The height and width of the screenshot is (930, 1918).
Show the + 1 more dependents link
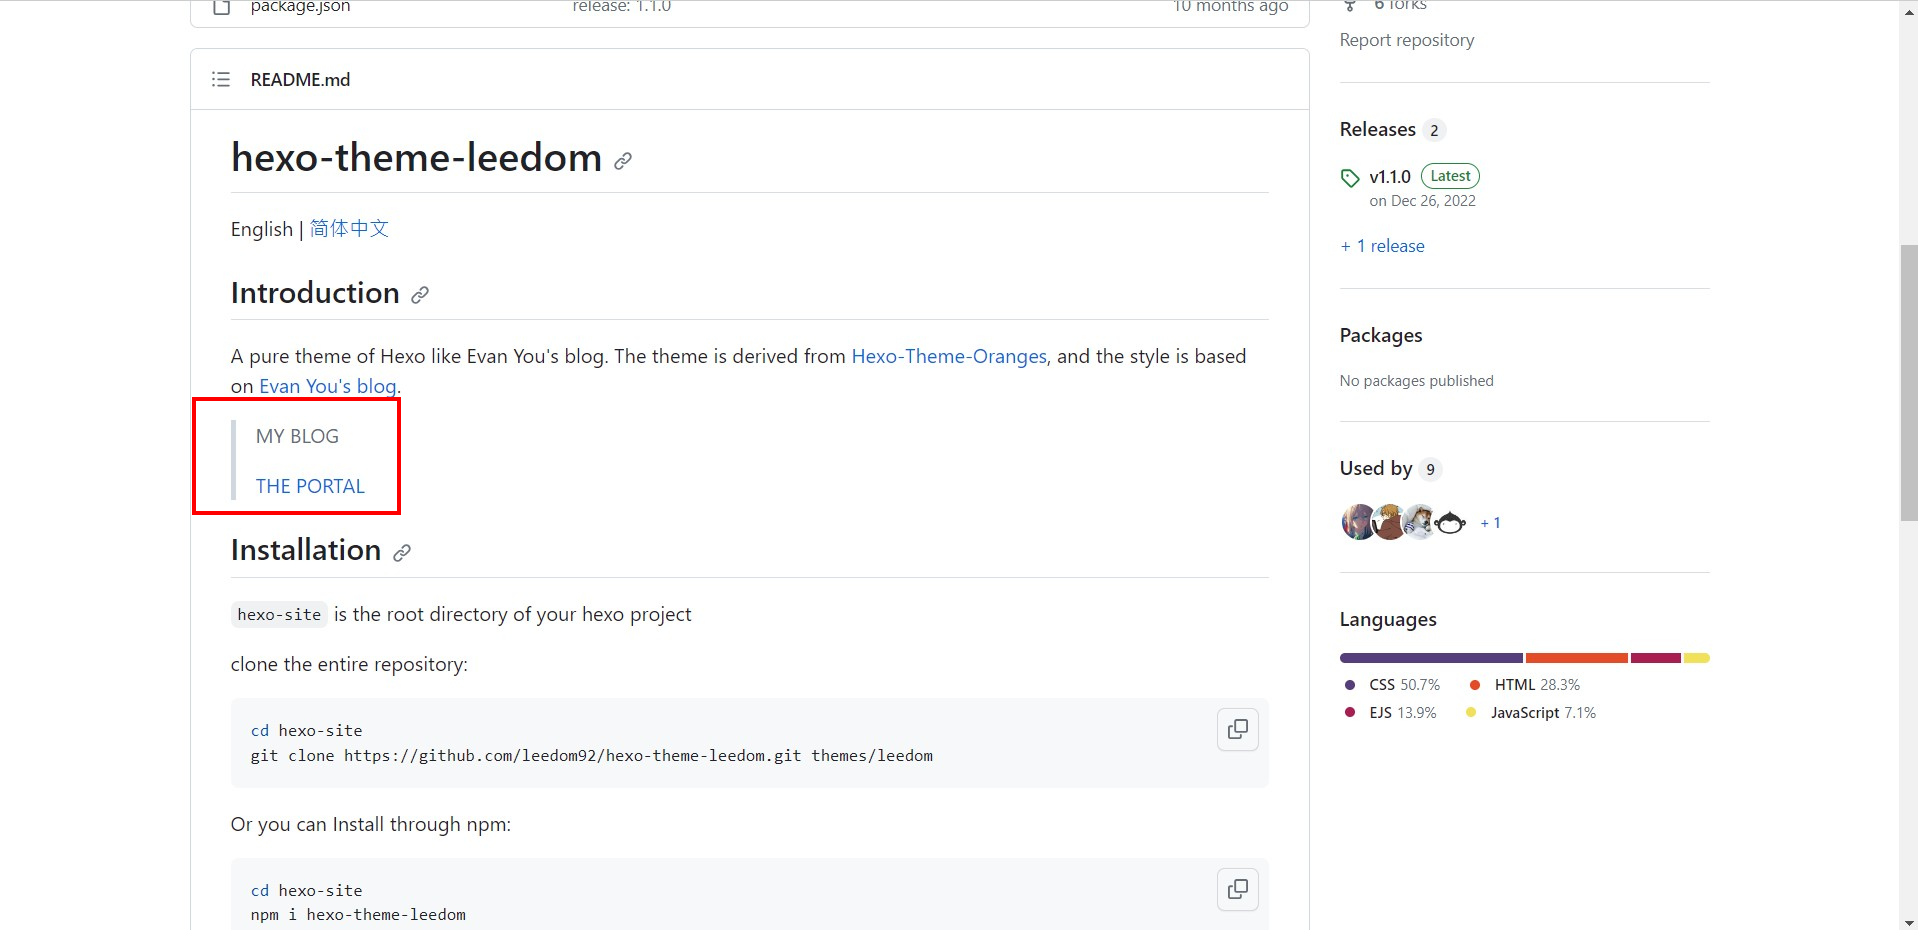tap(1490, 523)
